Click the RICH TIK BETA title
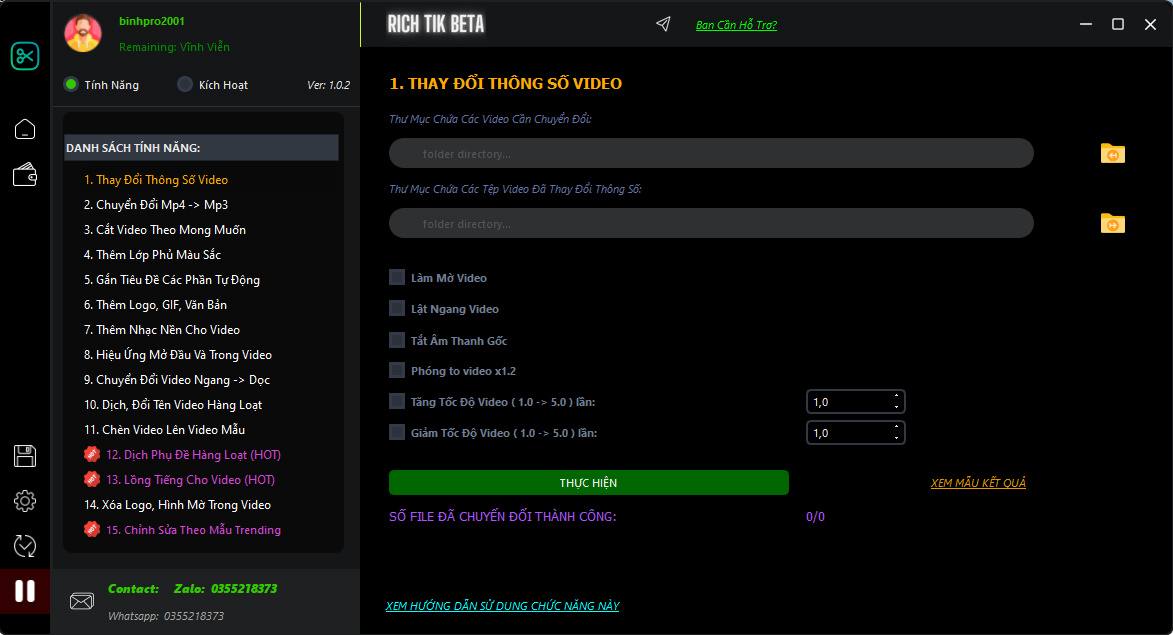 pos(435,24)
